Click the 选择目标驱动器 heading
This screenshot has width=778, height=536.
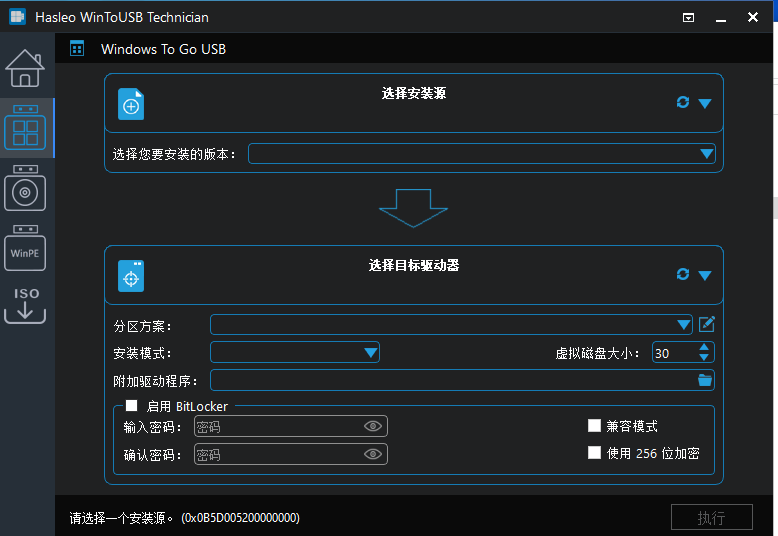[x=414, y=266]
